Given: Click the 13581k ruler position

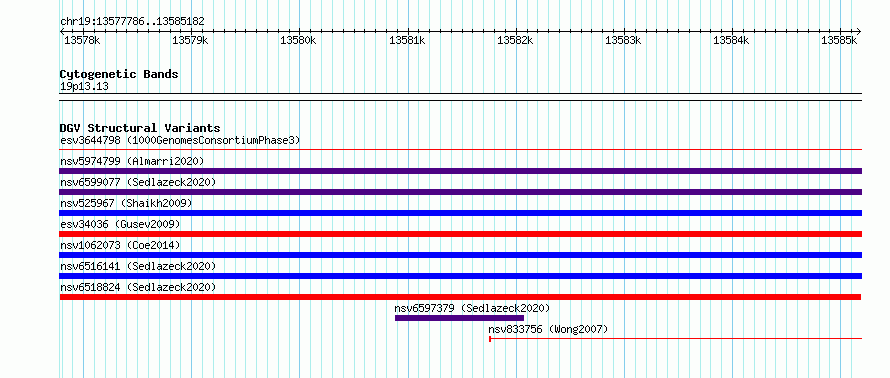Looking at the screenshot, I should coord(407,40).
